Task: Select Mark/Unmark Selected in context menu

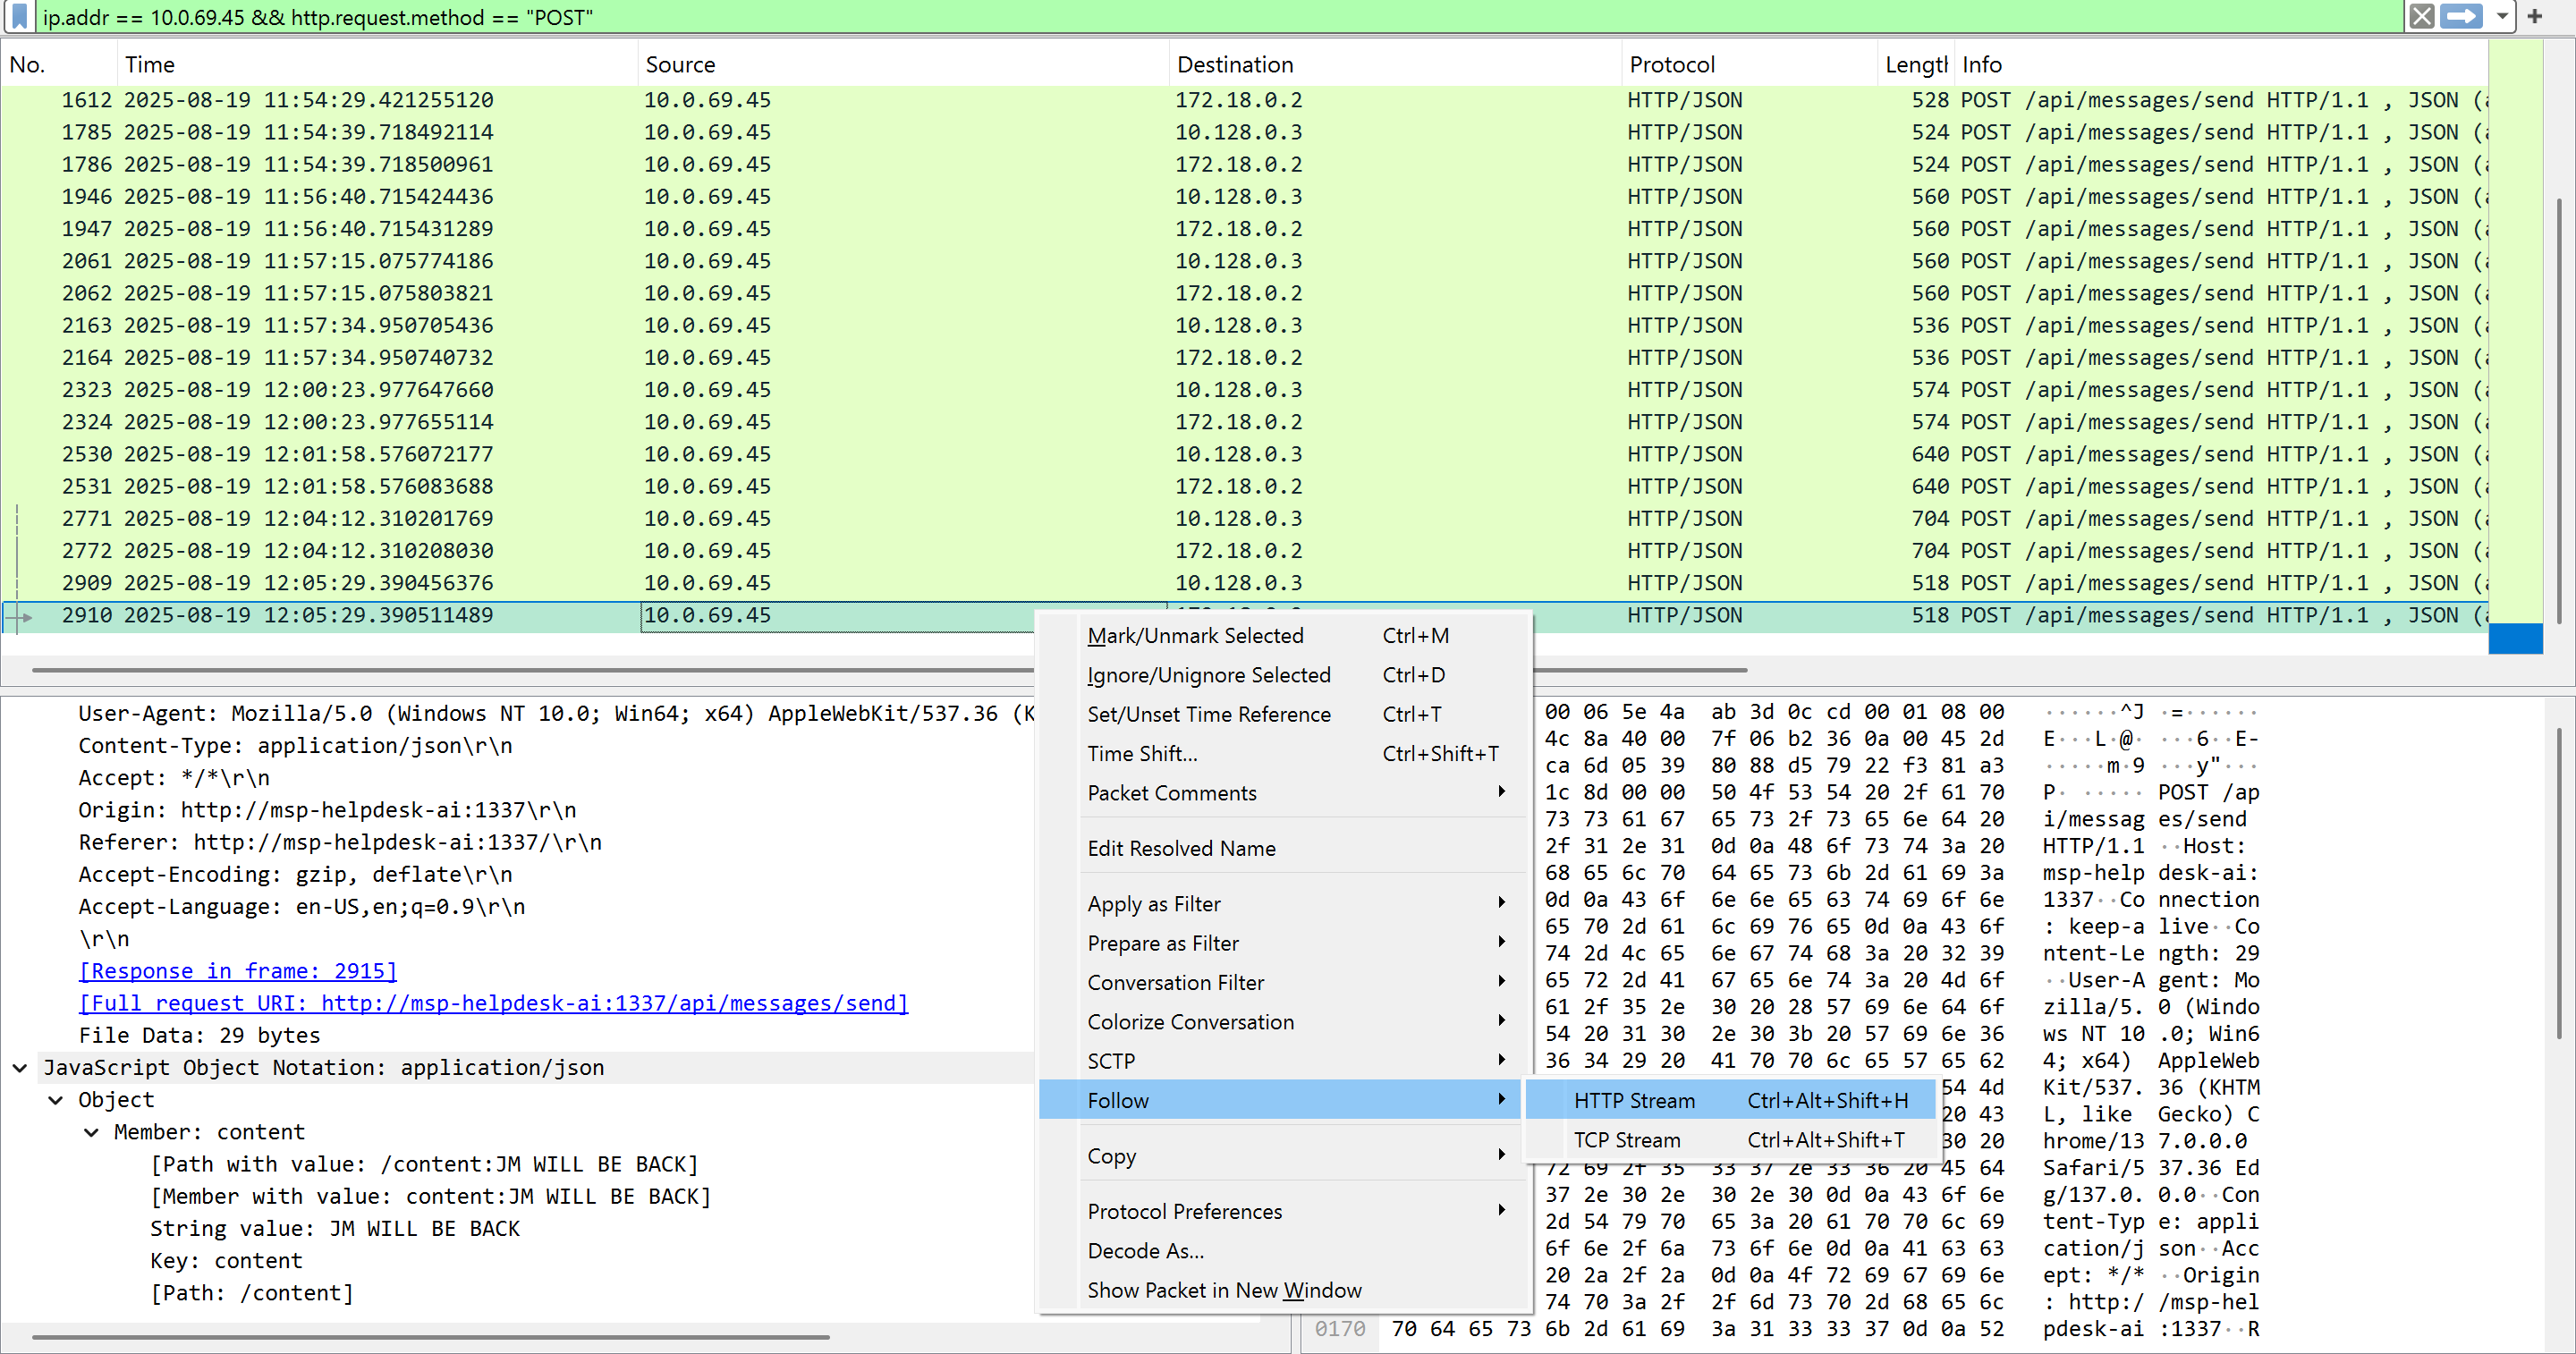Action: [x=1195, y=635]
